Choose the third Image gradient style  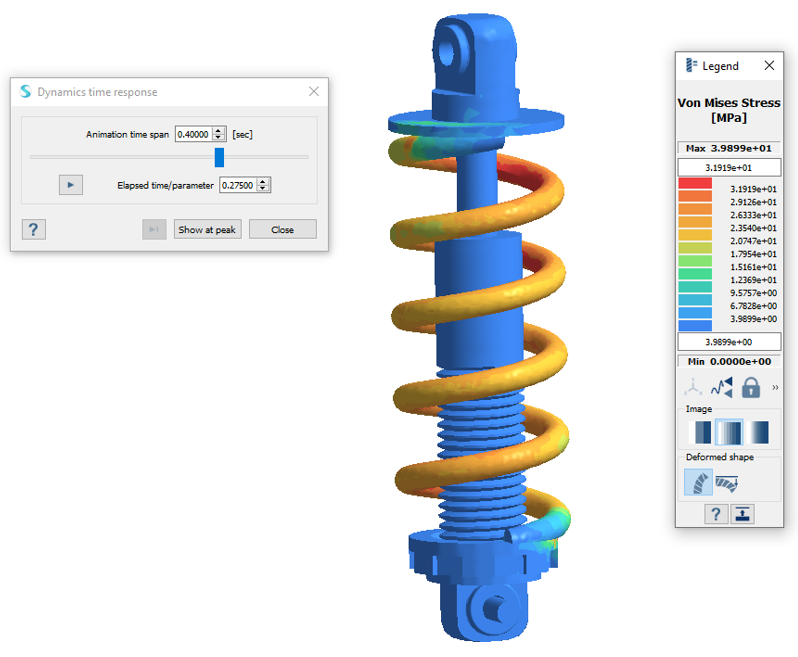coord(759,433)
